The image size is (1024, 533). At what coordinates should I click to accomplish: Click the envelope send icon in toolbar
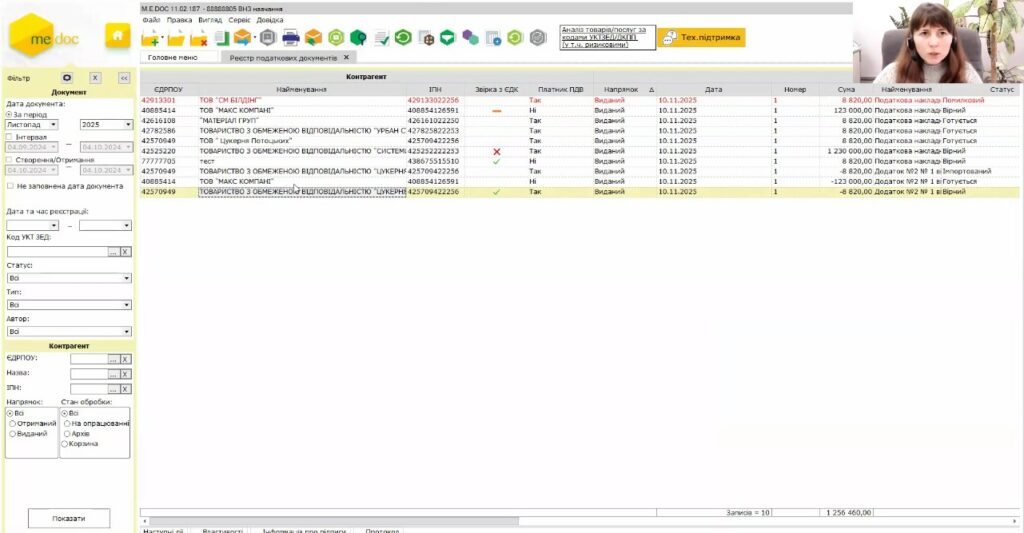242,38
